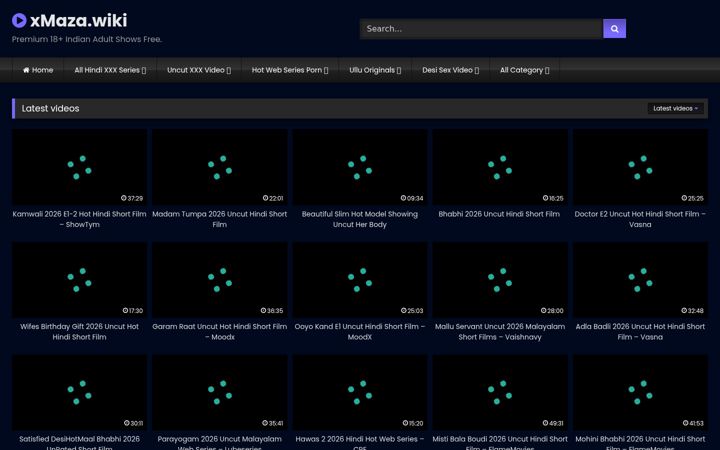Screen dimensions: 720x450
Task: Open the Madam Tumpa 2026 title link
Action: (219, 219)
